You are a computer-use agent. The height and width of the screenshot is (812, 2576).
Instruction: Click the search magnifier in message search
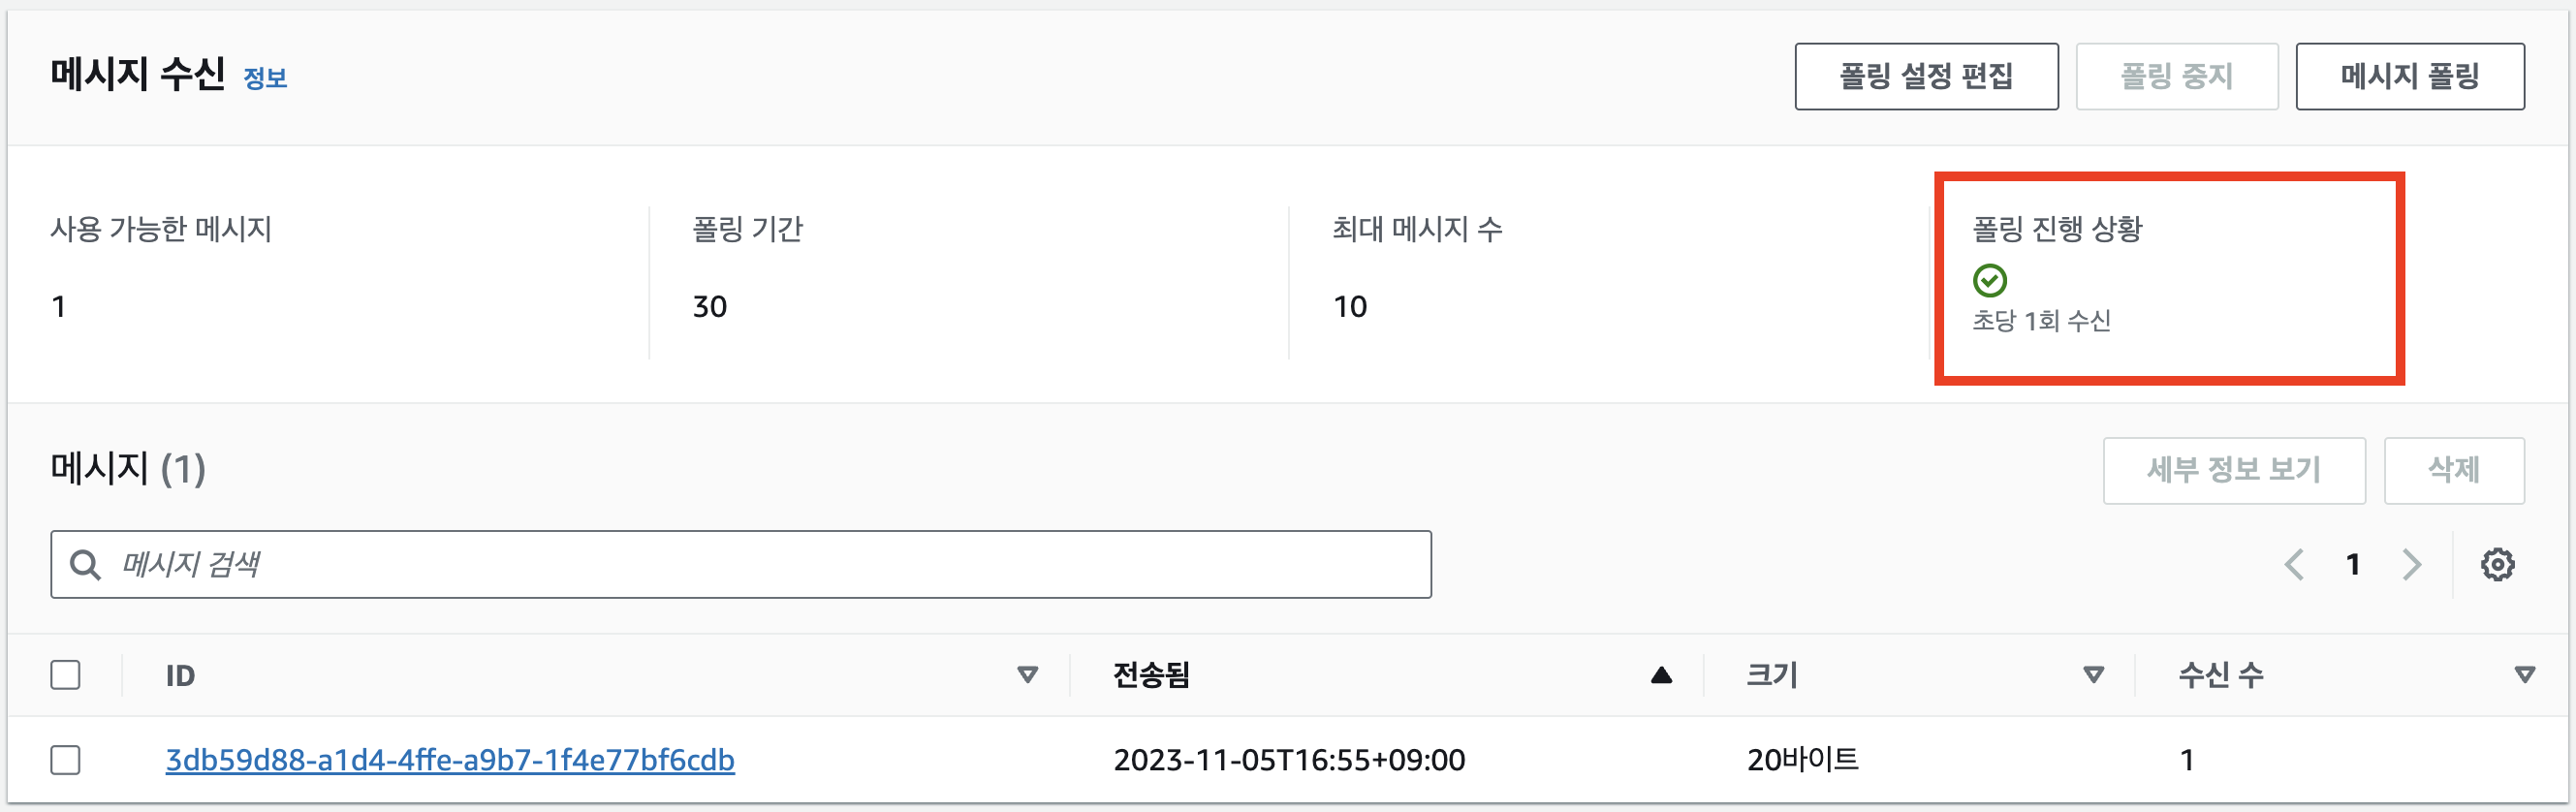coord(86,564)
